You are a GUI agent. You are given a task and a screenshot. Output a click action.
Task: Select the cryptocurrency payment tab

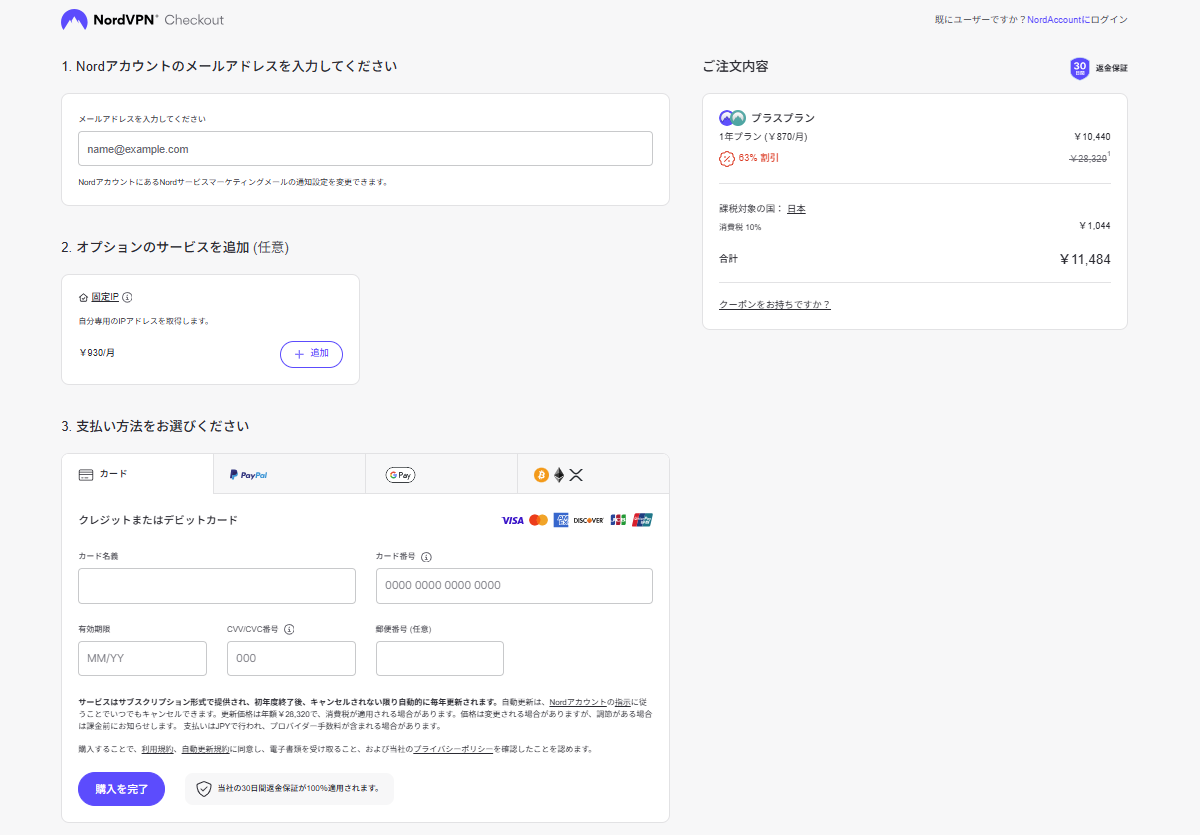coord(593,475)
